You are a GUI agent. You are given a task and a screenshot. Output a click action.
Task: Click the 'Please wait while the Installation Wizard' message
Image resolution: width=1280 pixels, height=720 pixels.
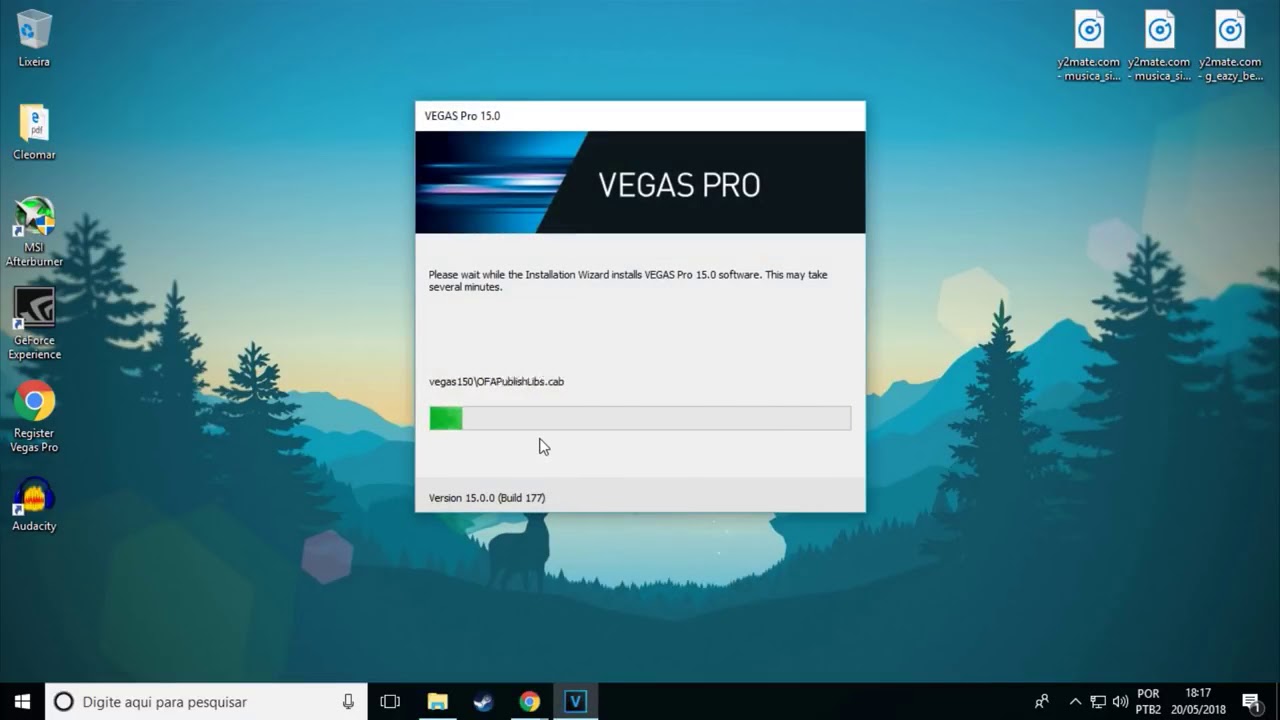point(628,281)
